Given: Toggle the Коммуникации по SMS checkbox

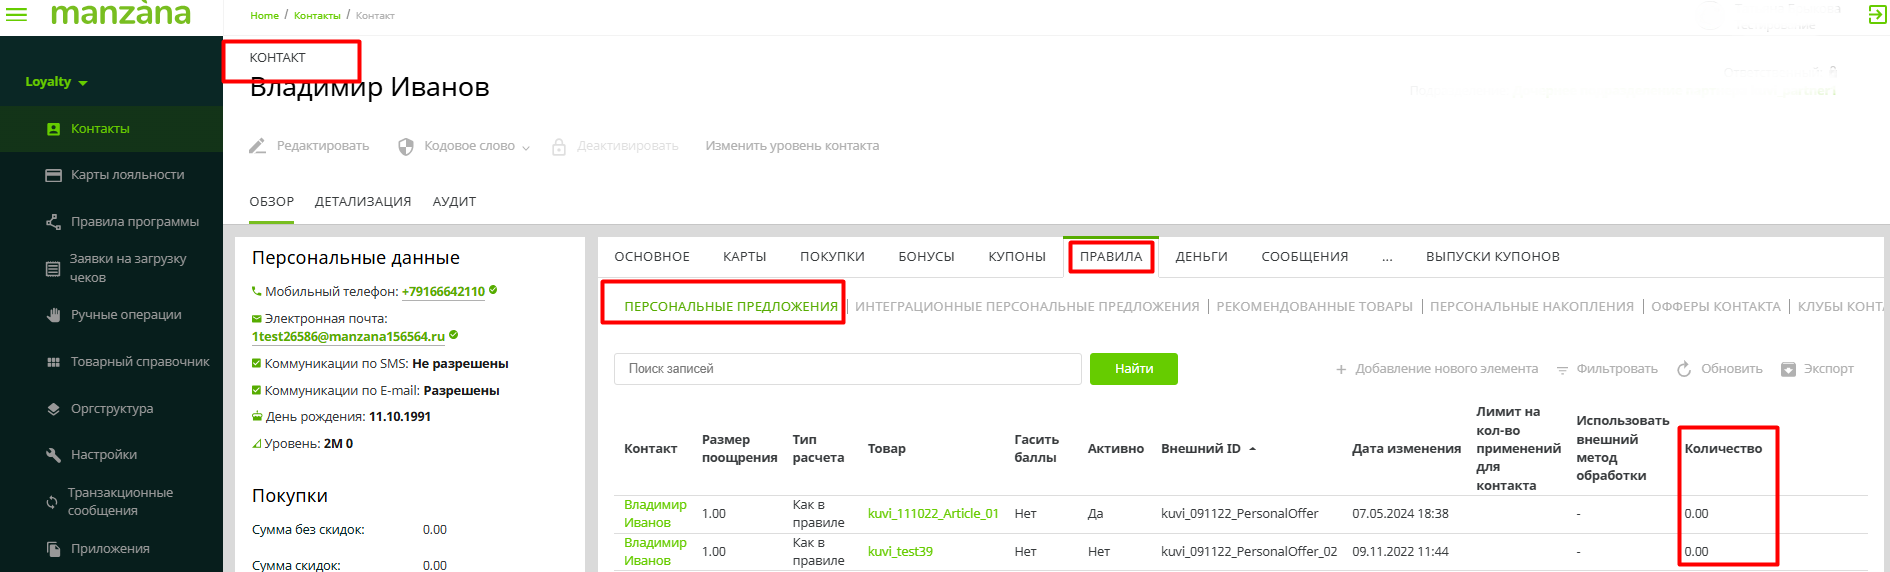Looking at the screenshot, I should coord(256,364).
